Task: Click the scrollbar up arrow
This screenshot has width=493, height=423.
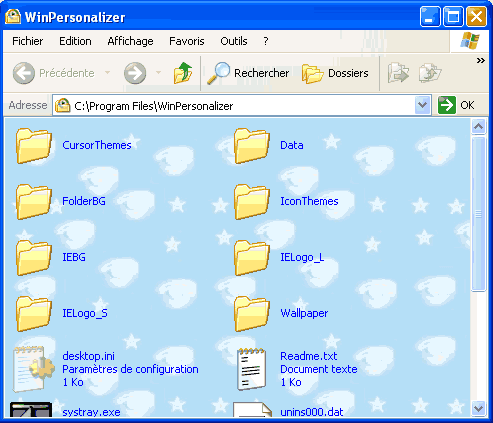Action: 478,127
